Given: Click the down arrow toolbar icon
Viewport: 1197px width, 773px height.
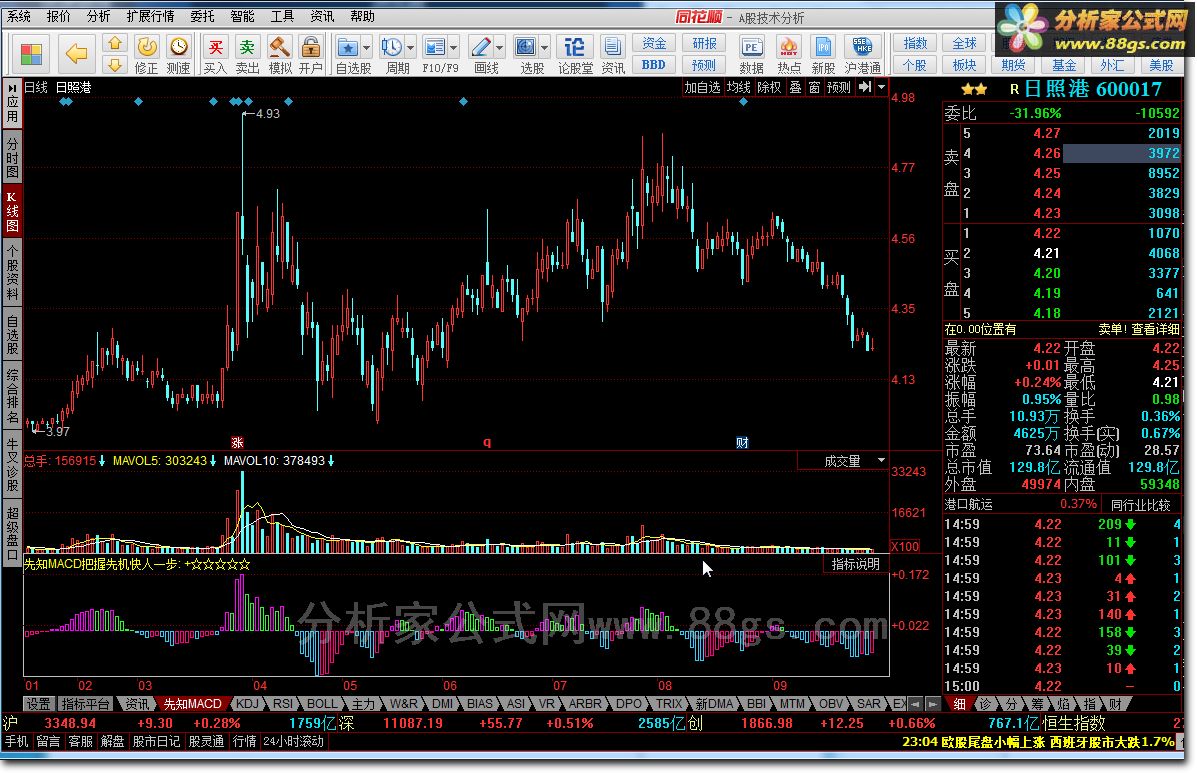Looking at the screenshot, I should [115, 65].
